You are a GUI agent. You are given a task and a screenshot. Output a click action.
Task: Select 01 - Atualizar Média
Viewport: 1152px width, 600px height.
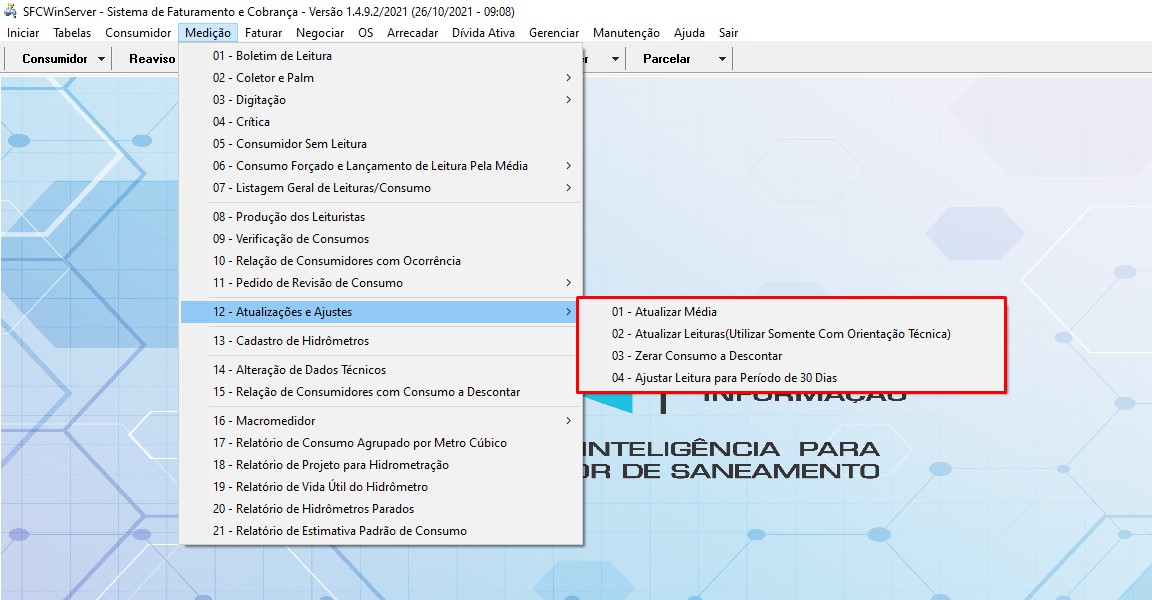664,312
